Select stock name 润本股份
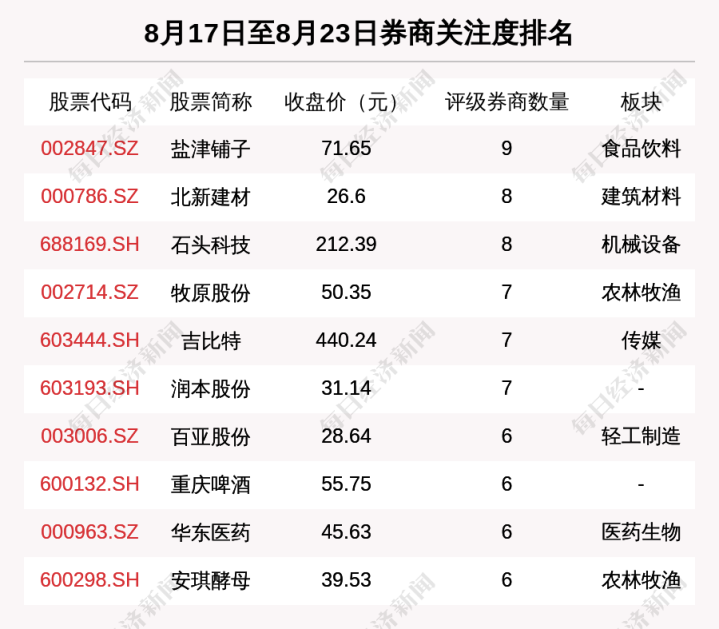The width and height of the screenshot is (719, 629). click(x=211, y=389)
